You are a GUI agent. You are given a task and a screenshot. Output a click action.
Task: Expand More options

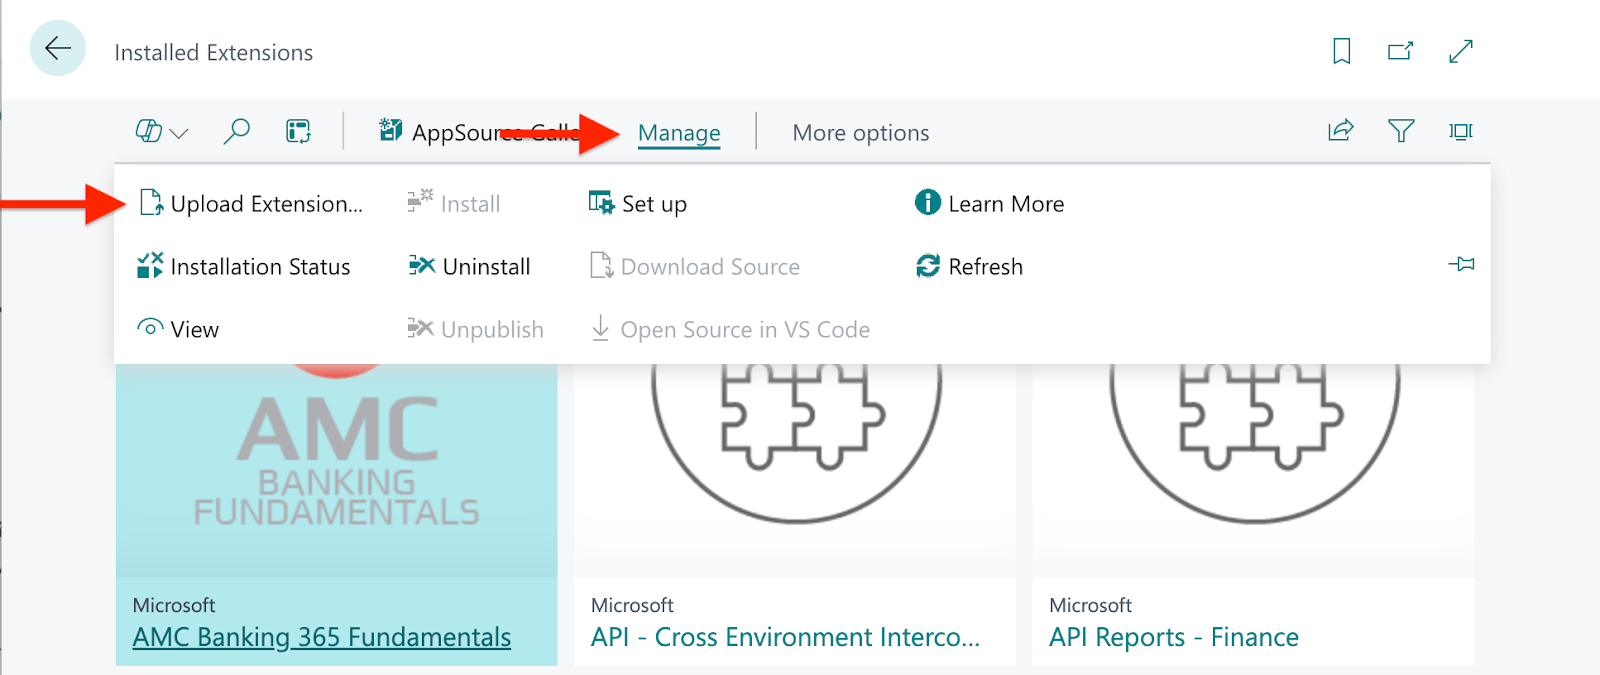coord(860,133)
